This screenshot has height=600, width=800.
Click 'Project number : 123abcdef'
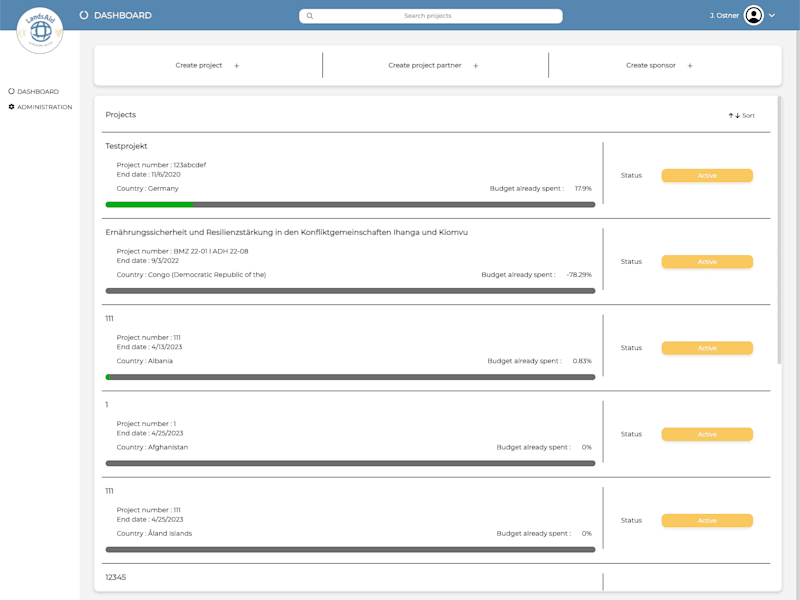pyautogui.click(x=161, y=165)
